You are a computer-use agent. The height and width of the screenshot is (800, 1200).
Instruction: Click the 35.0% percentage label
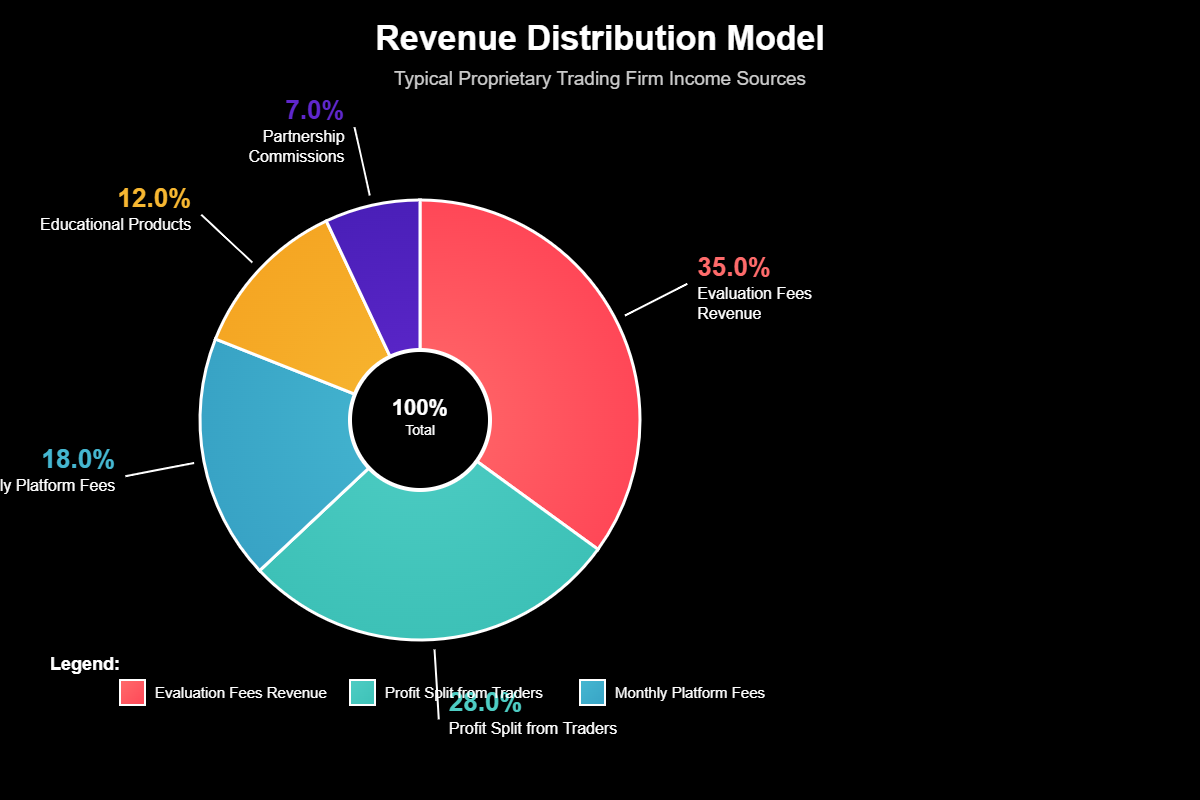point(733,267)
